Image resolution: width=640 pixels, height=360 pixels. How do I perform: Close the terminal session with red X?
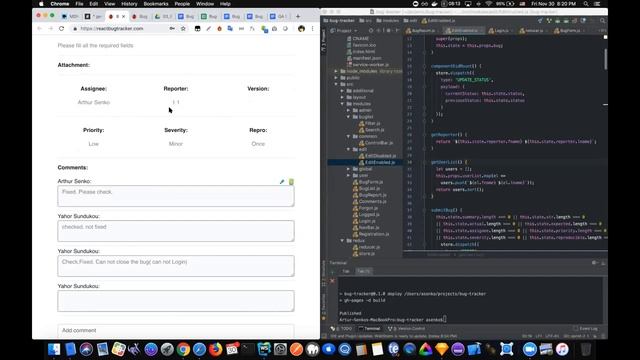click(x=332, y=281)
